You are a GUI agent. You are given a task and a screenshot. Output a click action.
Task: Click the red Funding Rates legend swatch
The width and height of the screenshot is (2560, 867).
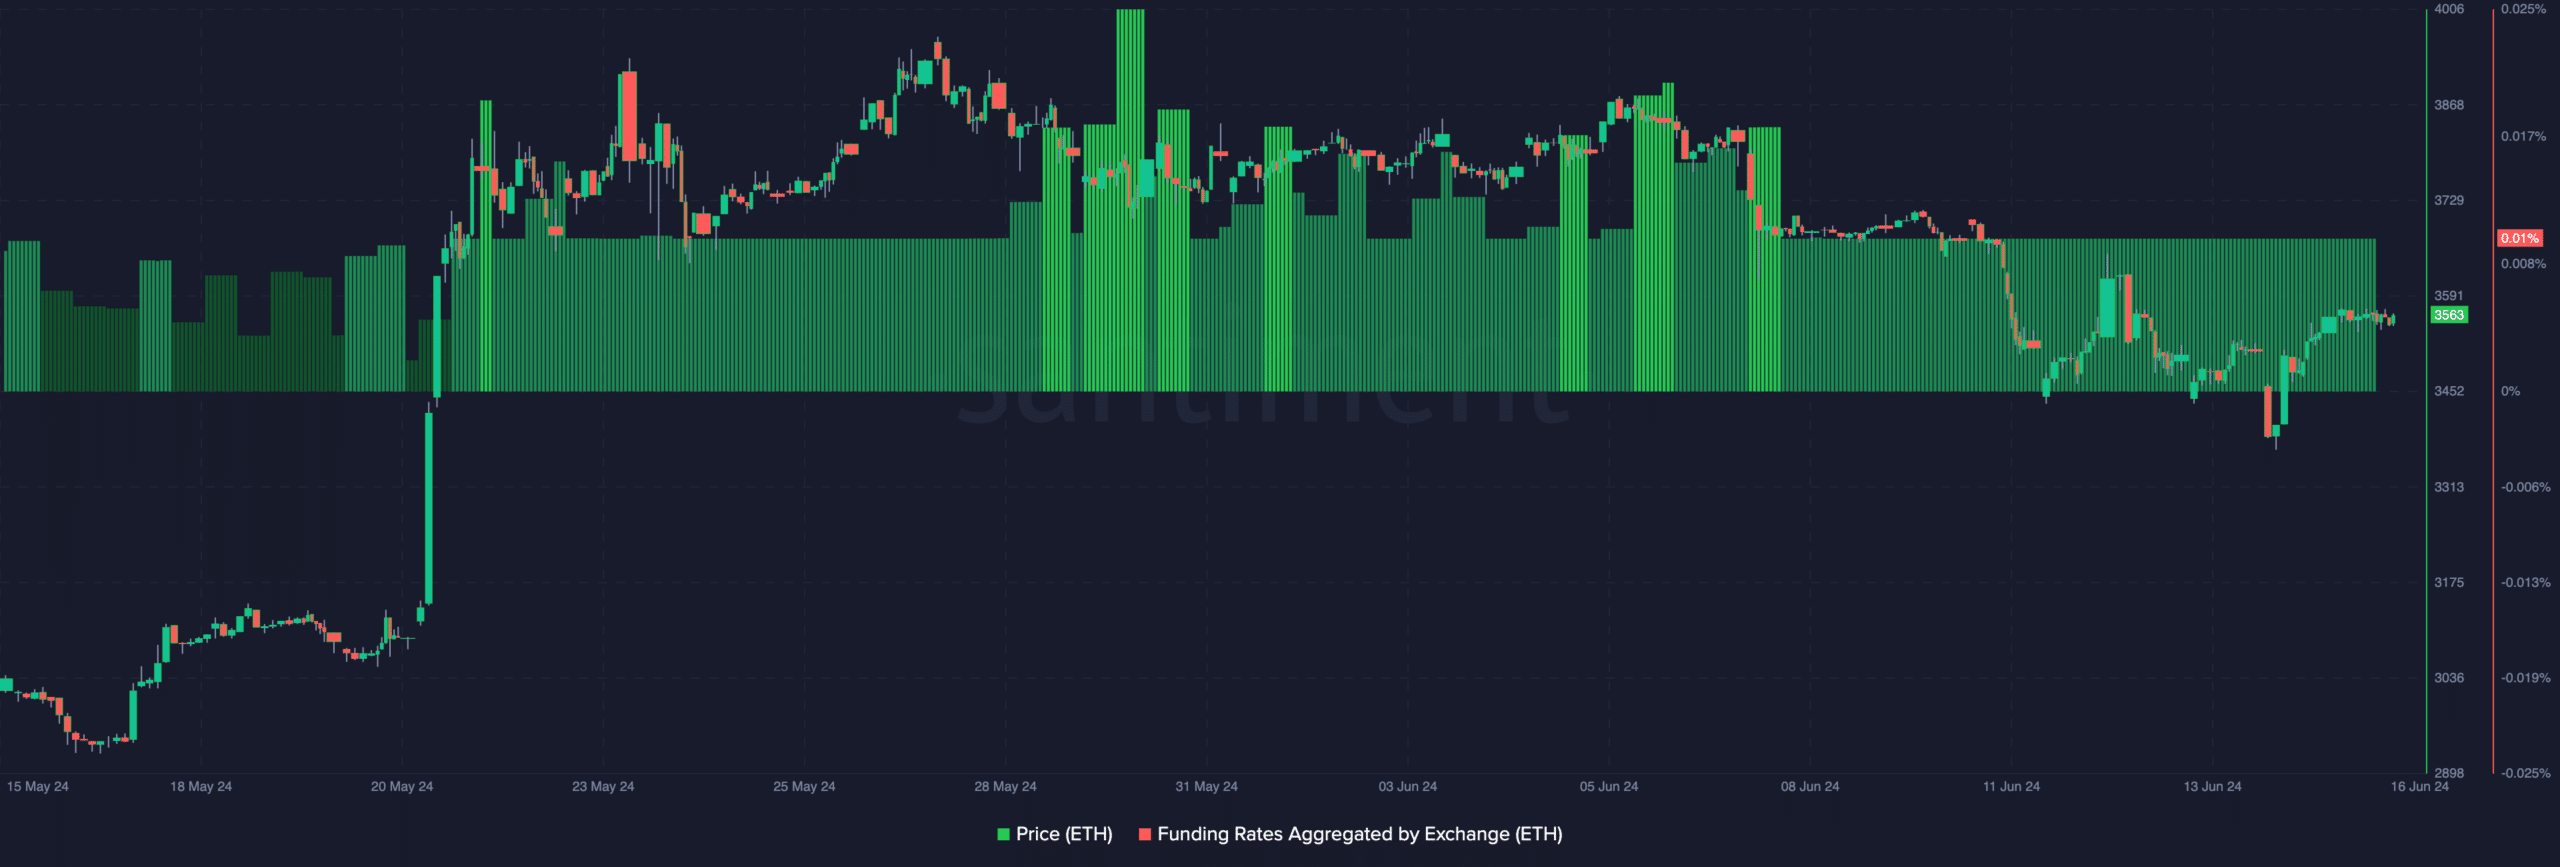click(x=1144, y=834)
